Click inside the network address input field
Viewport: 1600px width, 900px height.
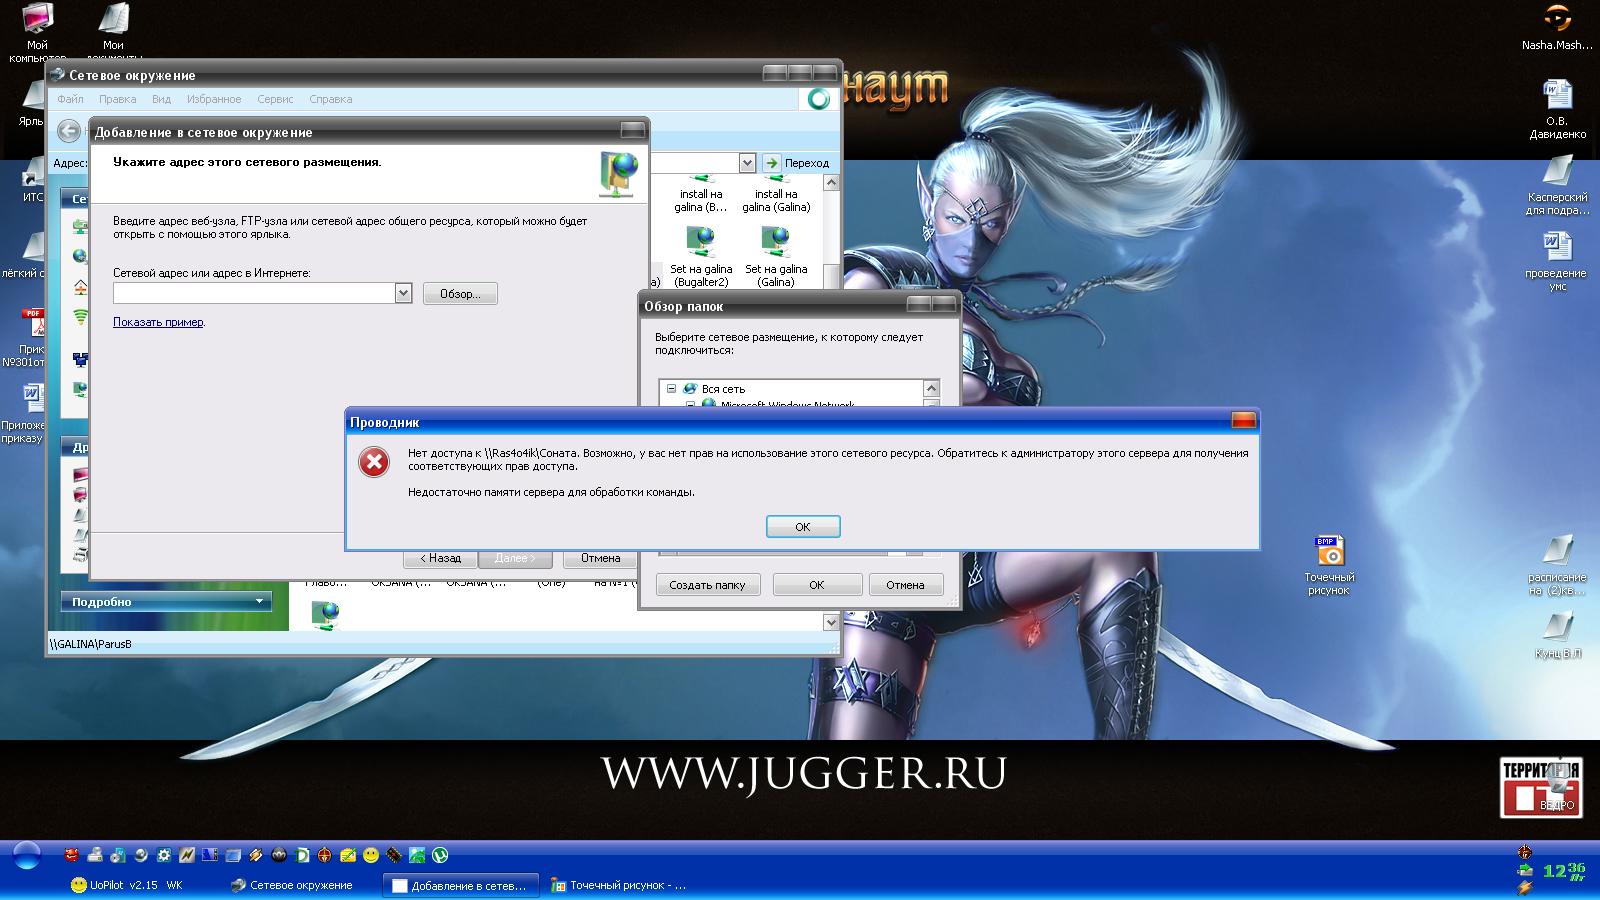pyautogui.click(x=254, y=293)
